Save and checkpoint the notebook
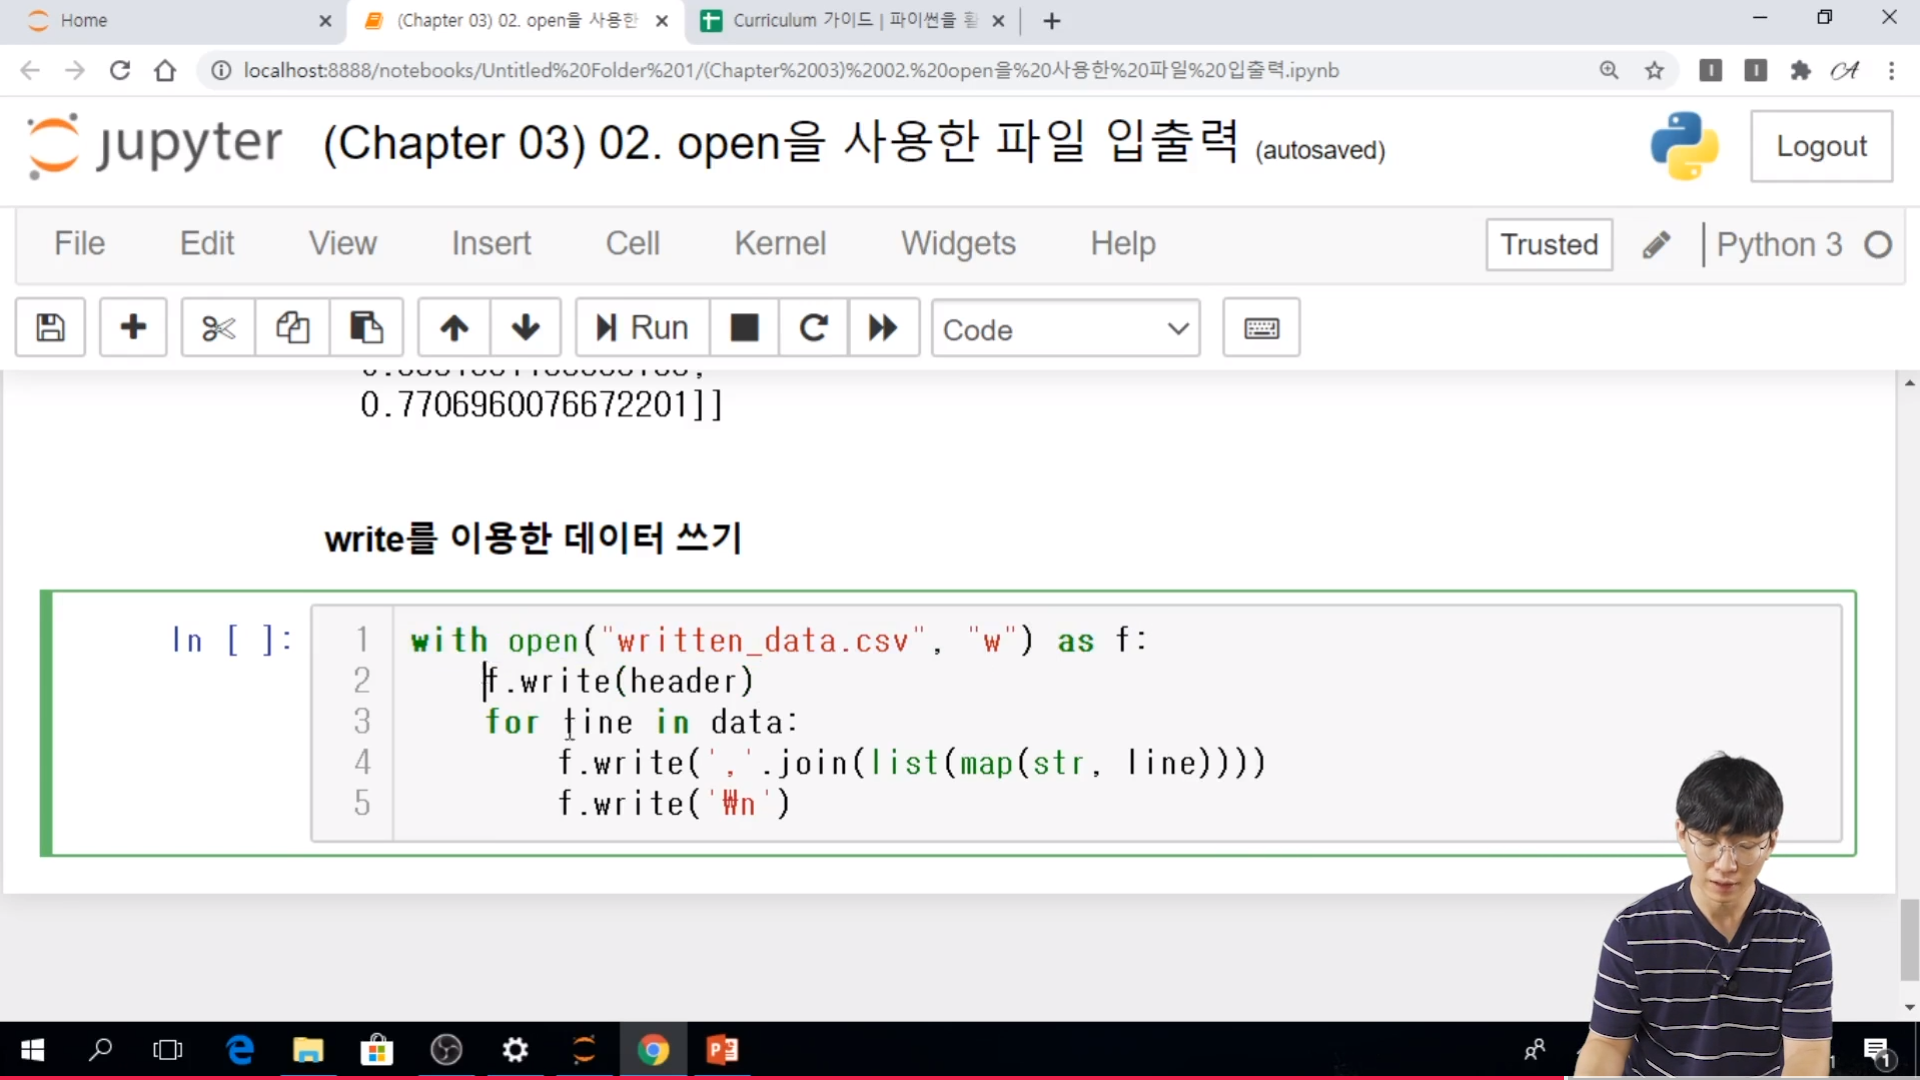This screenshot has height=1080, width=1920. 50,328
